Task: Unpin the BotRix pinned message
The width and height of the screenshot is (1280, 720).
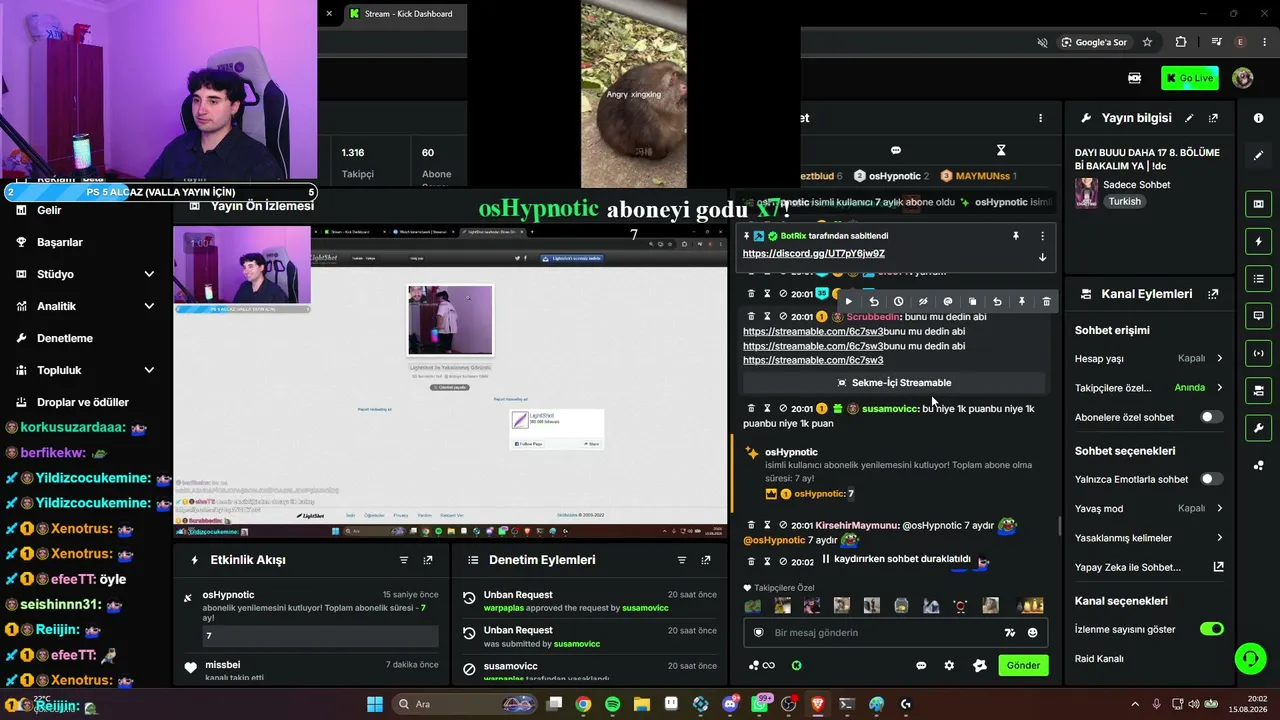Action: coord(1015,236)
